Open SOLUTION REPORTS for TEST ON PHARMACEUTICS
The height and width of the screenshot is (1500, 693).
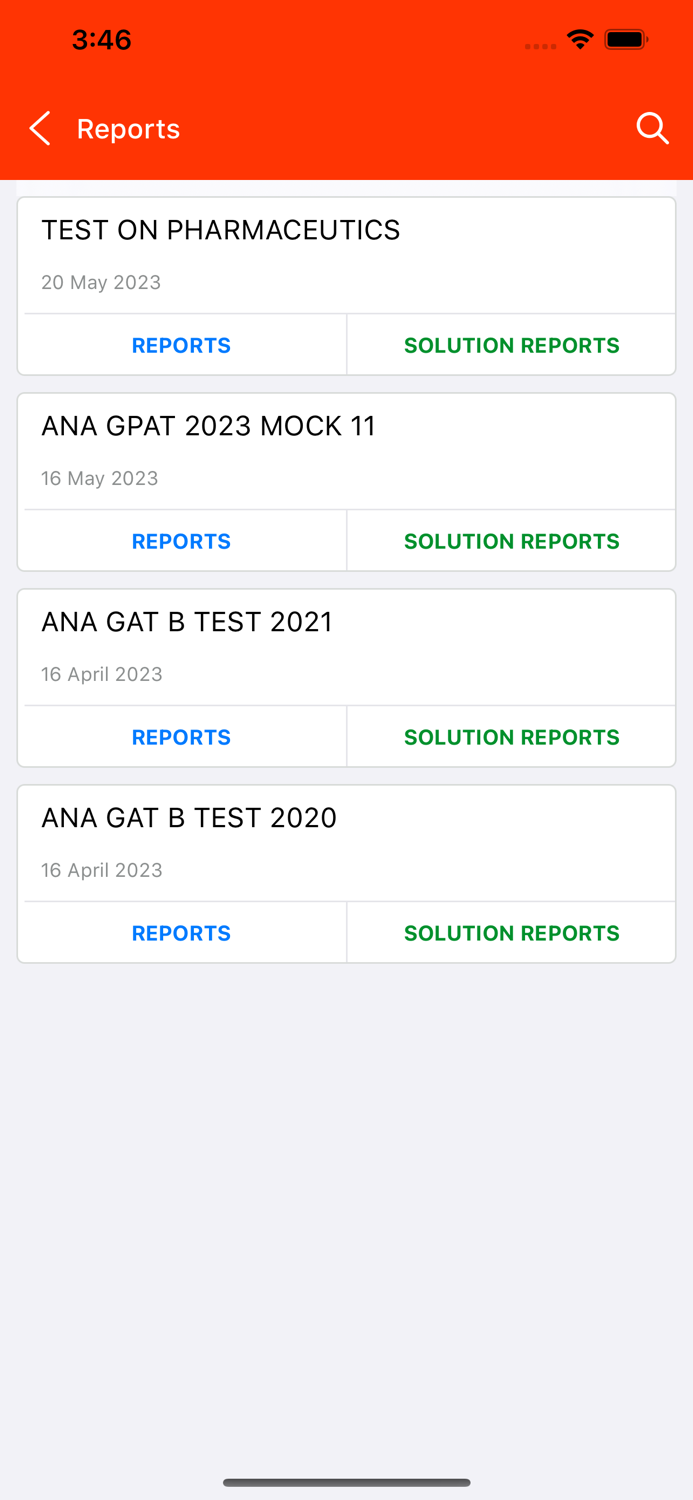coord(511,344)
